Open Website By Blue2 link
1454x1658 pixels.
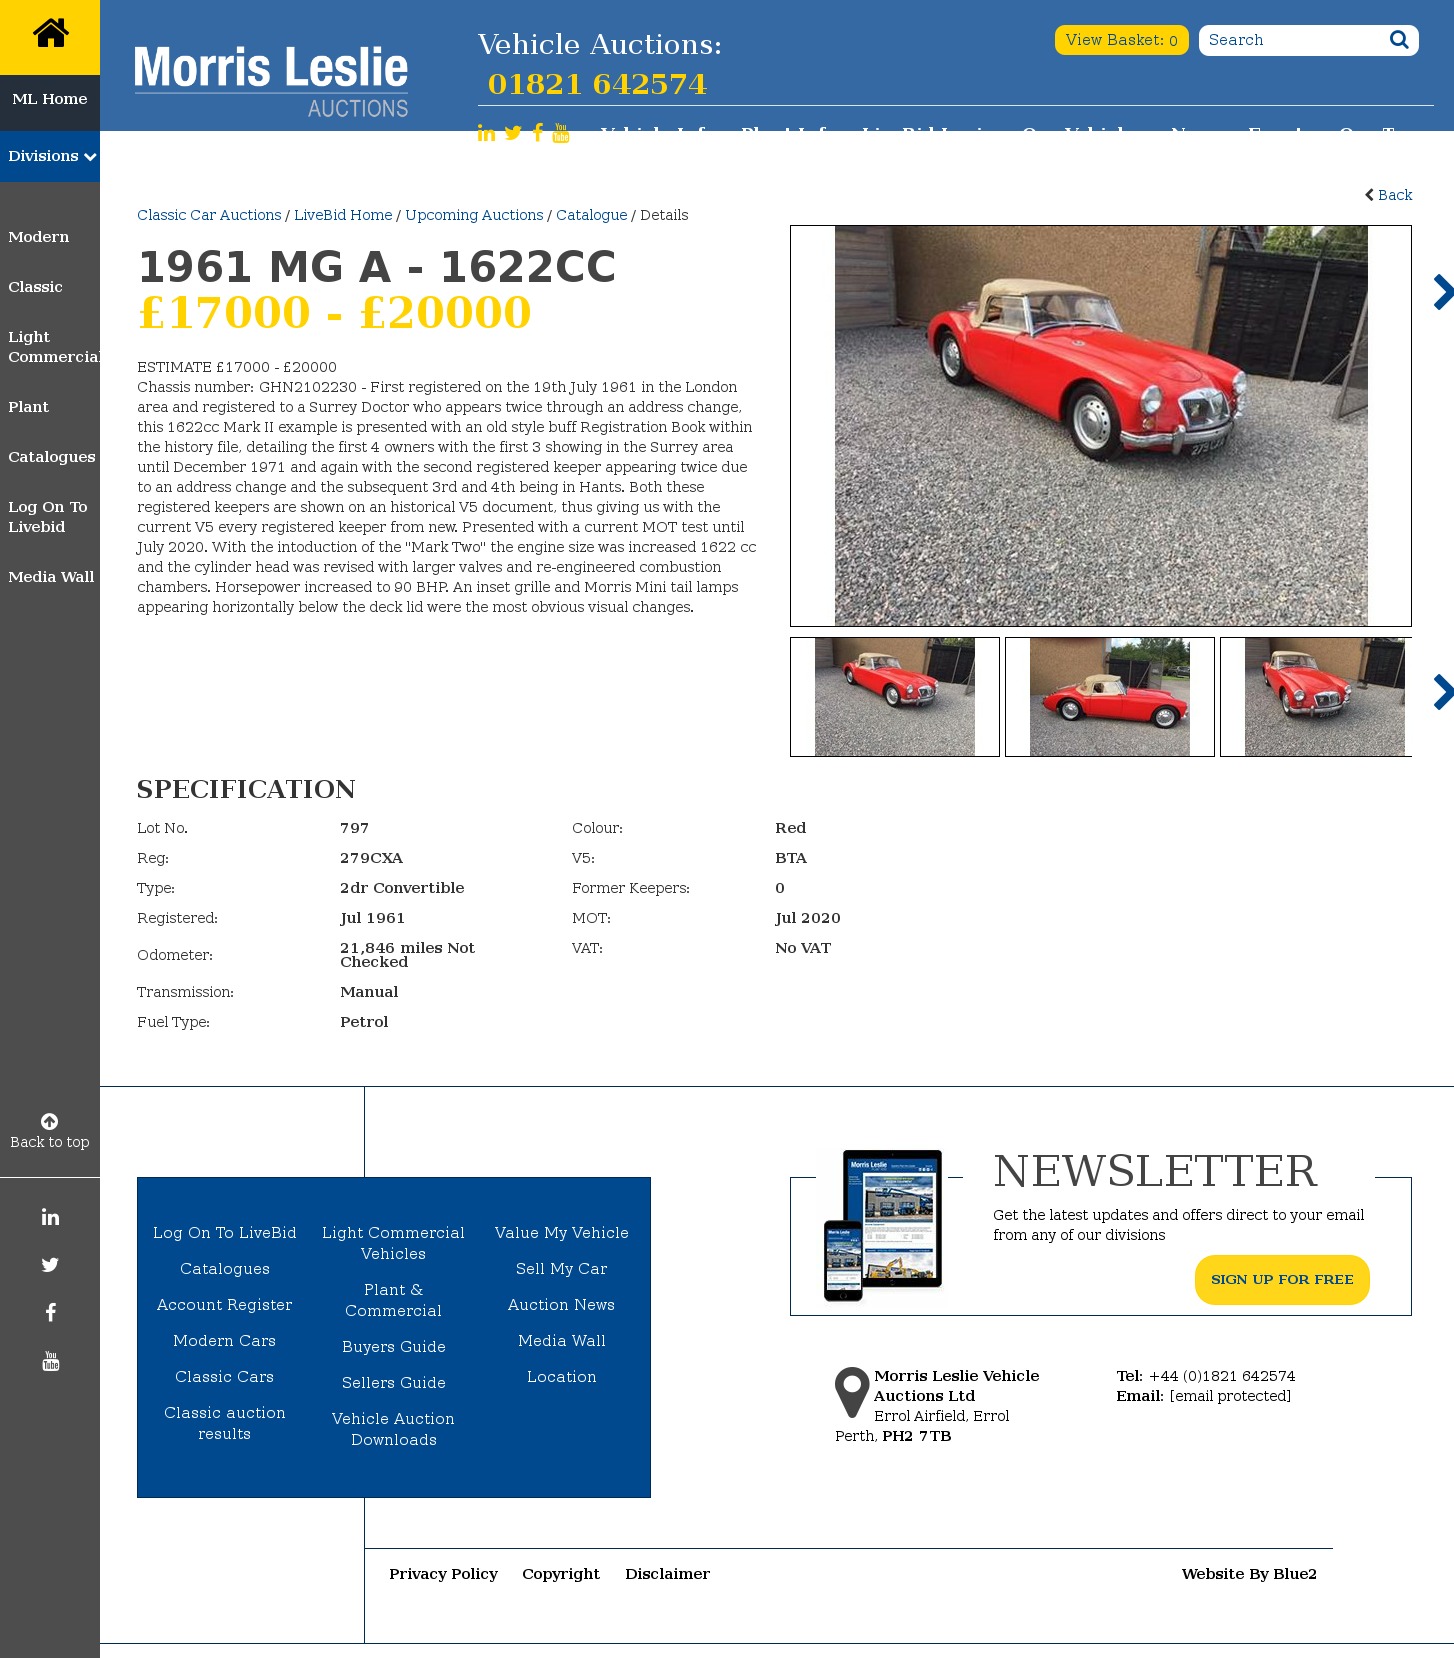[1249, 1574]
